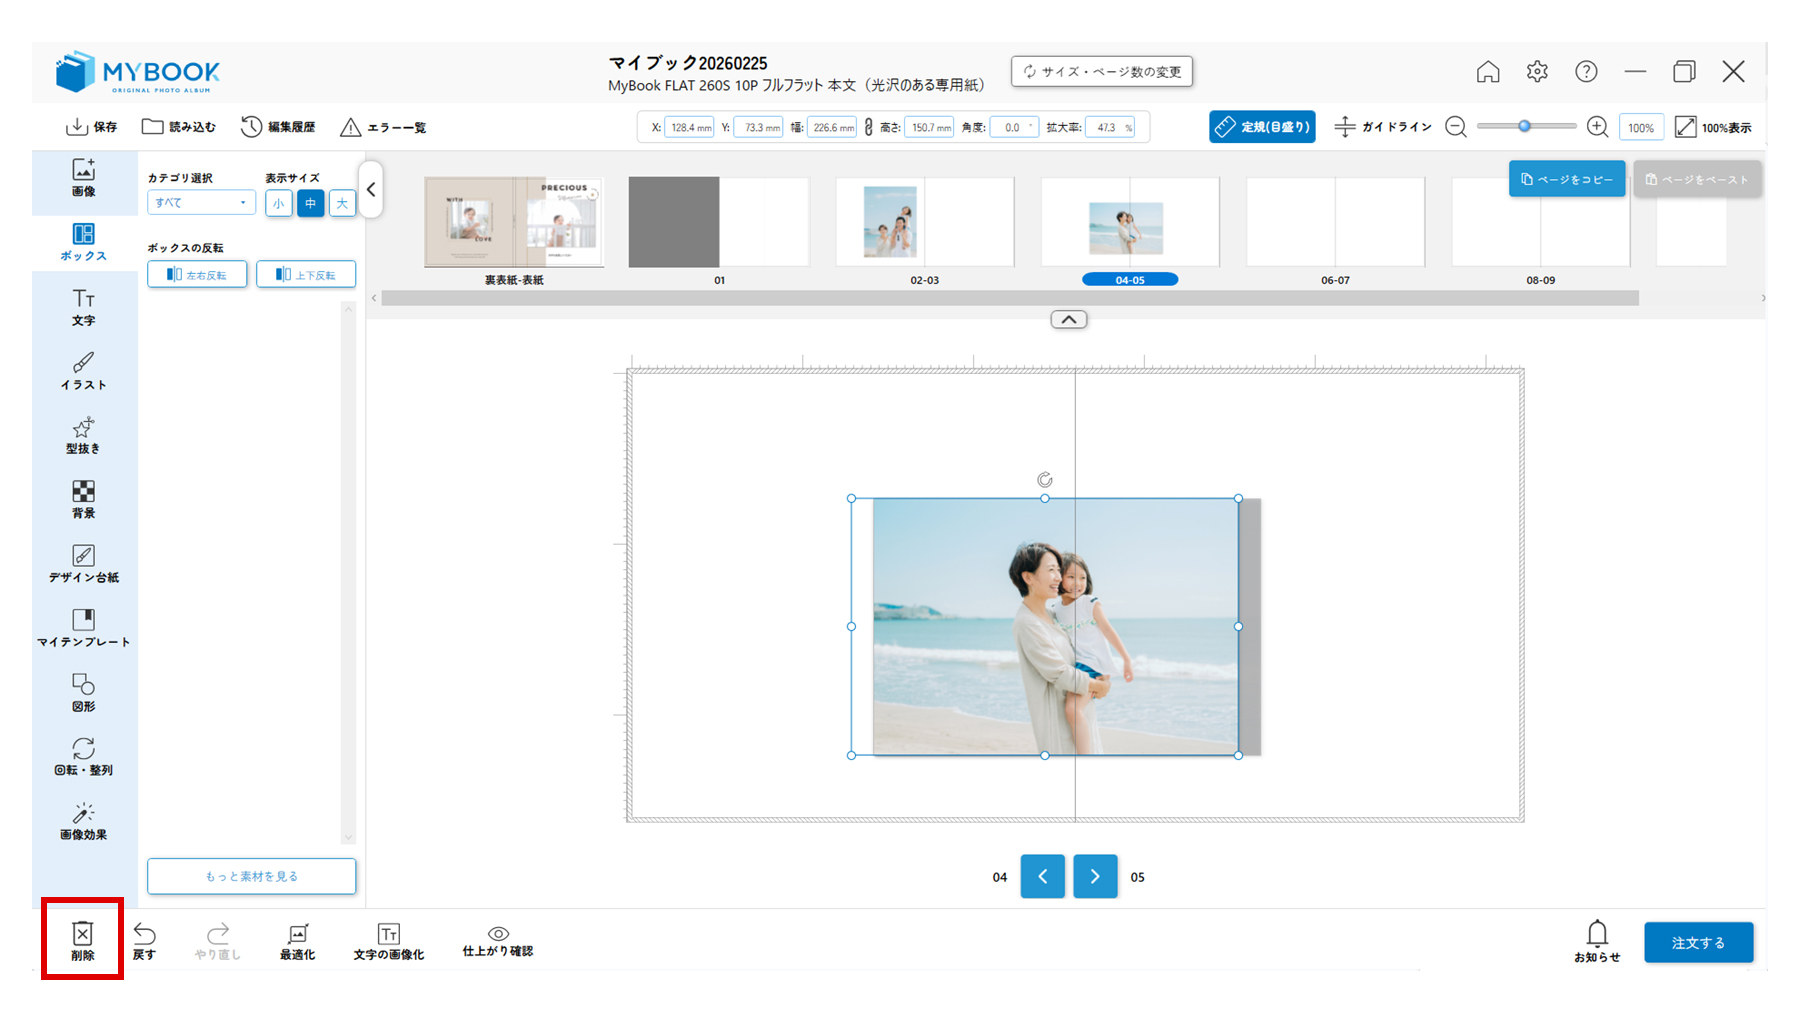Select the ボックス tool in sidebar

(84, 243)
